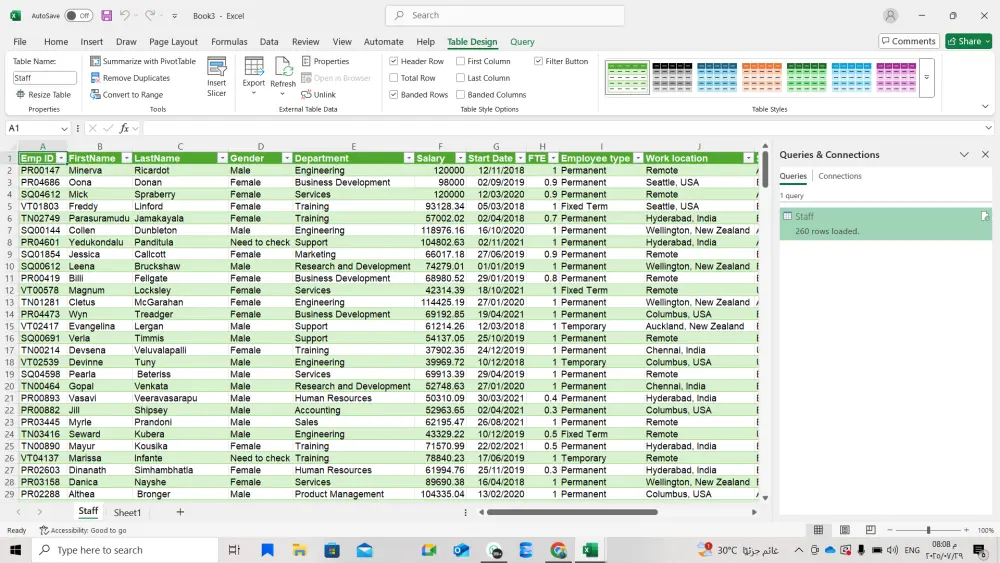This screenshot has height=563, width=1000.
Task: Click the Comments button
Action: click(909, 41)
